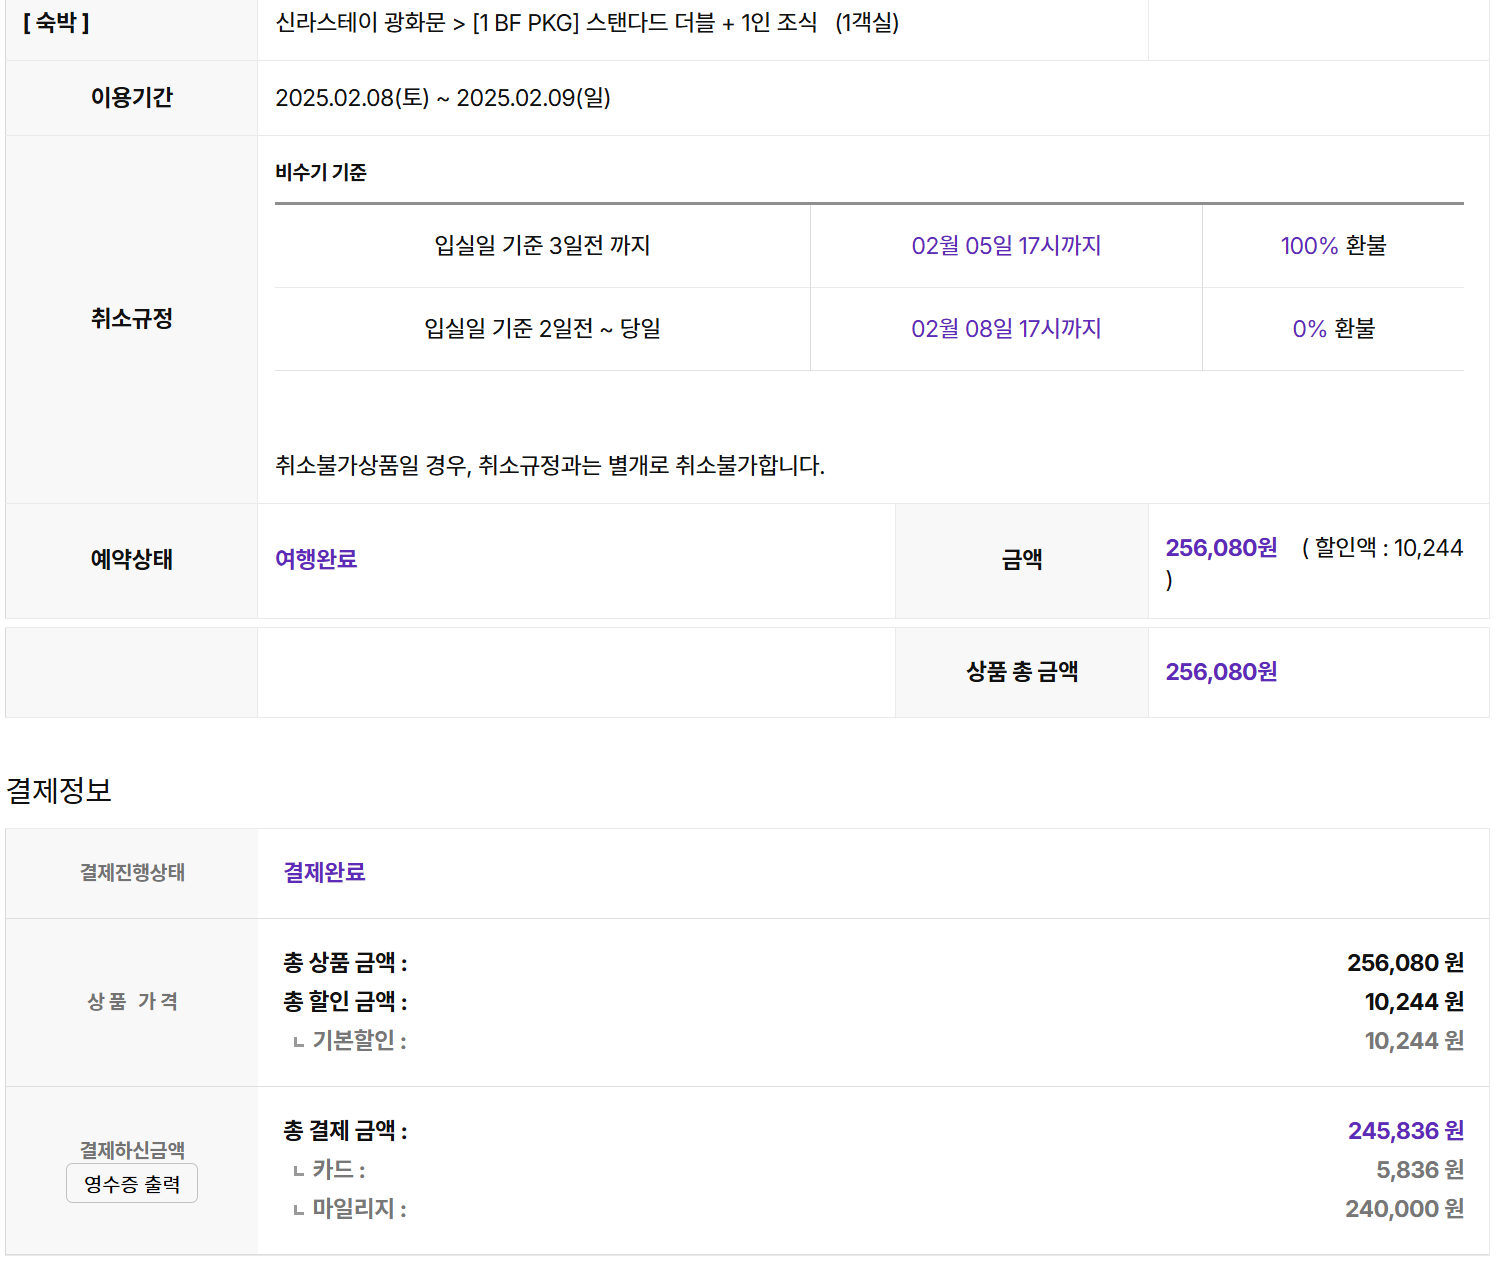Click the 결제정보 section heading
1497x1265 pixels.
(59, 791)
